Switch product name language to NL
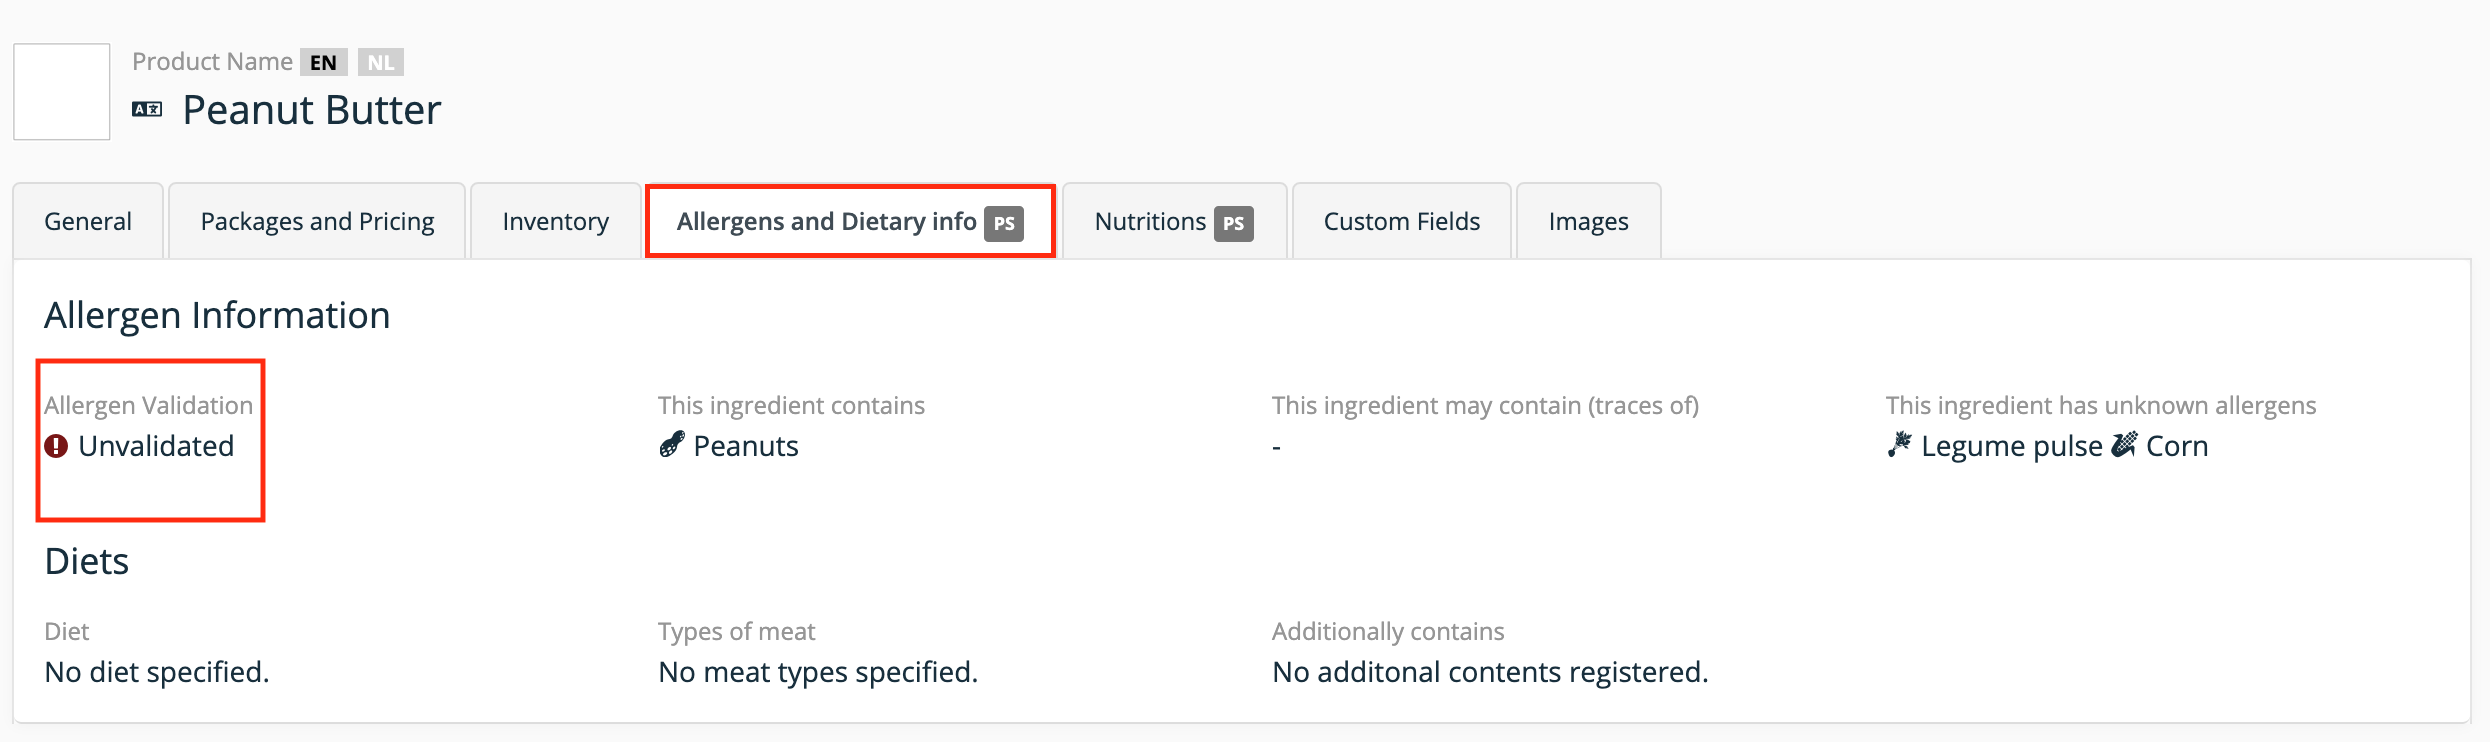2490x742 pixels. click(380, 62)
